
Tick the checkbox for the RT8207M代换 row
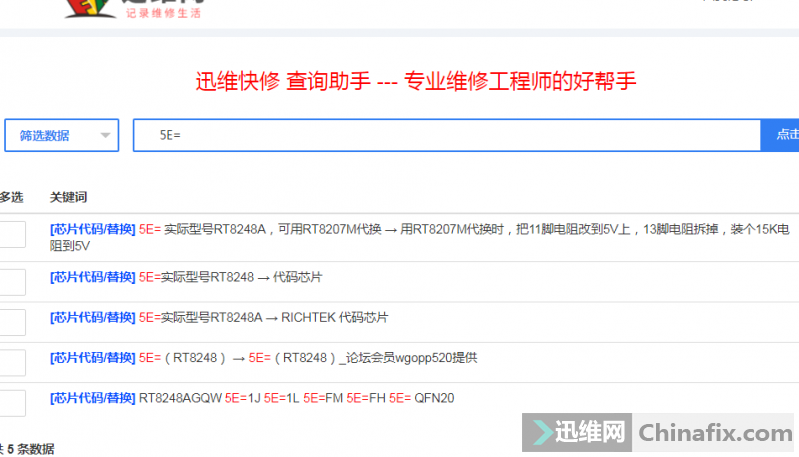(x=12, y=234)
